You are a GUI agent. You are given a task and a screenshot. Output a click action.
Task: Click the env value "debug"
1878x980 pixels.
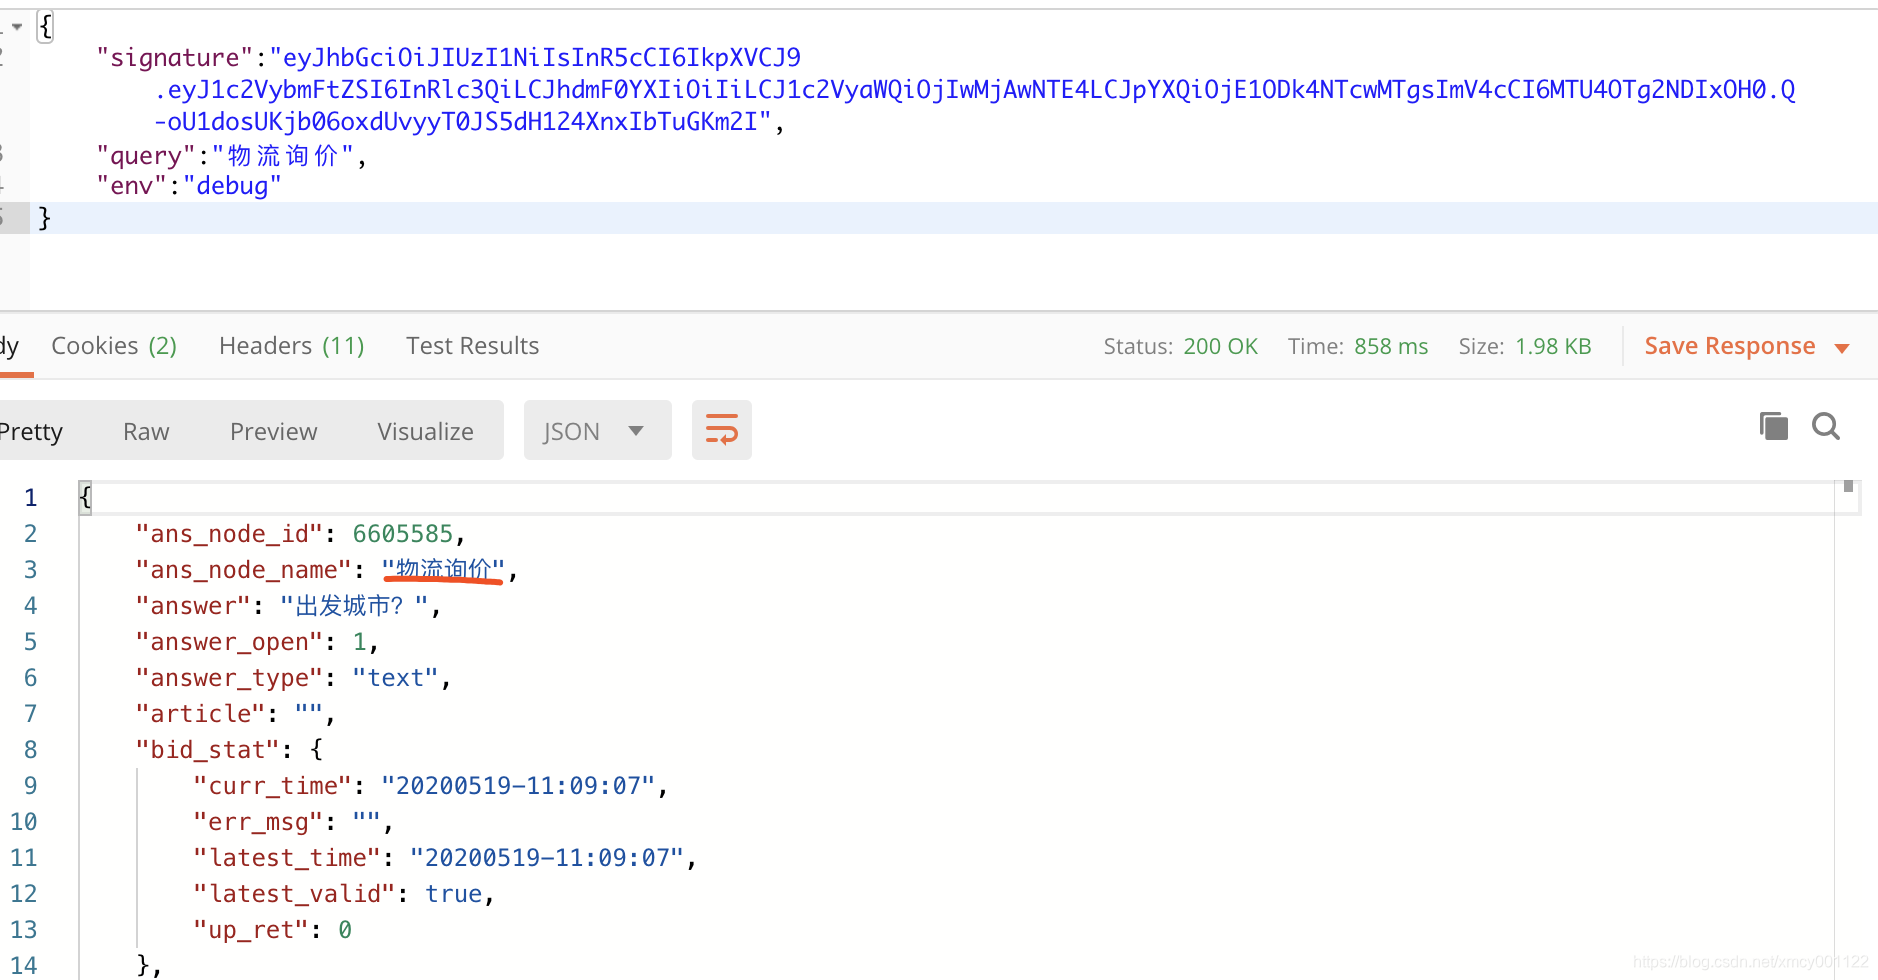232,186
